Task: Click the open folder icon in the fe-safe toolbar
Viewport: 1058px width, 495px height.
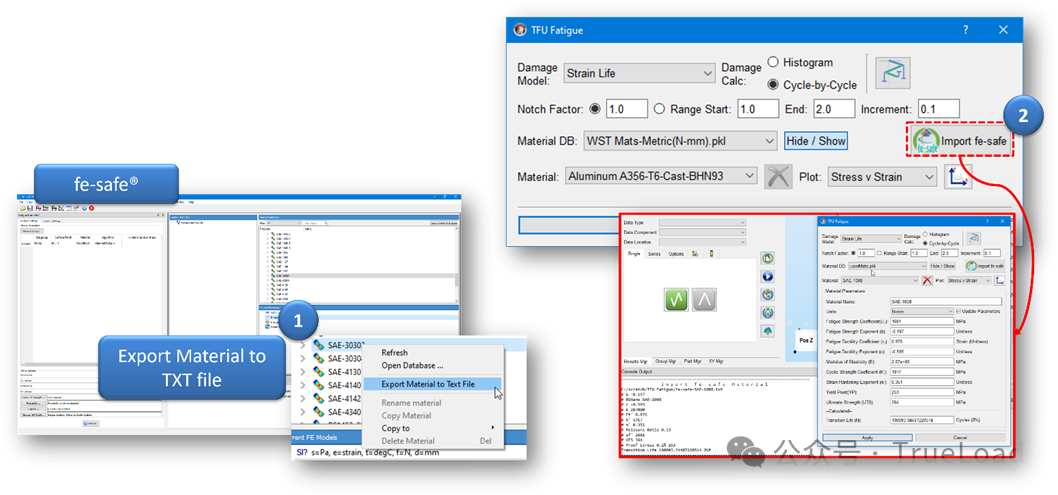Action: (x=23, y=208)
